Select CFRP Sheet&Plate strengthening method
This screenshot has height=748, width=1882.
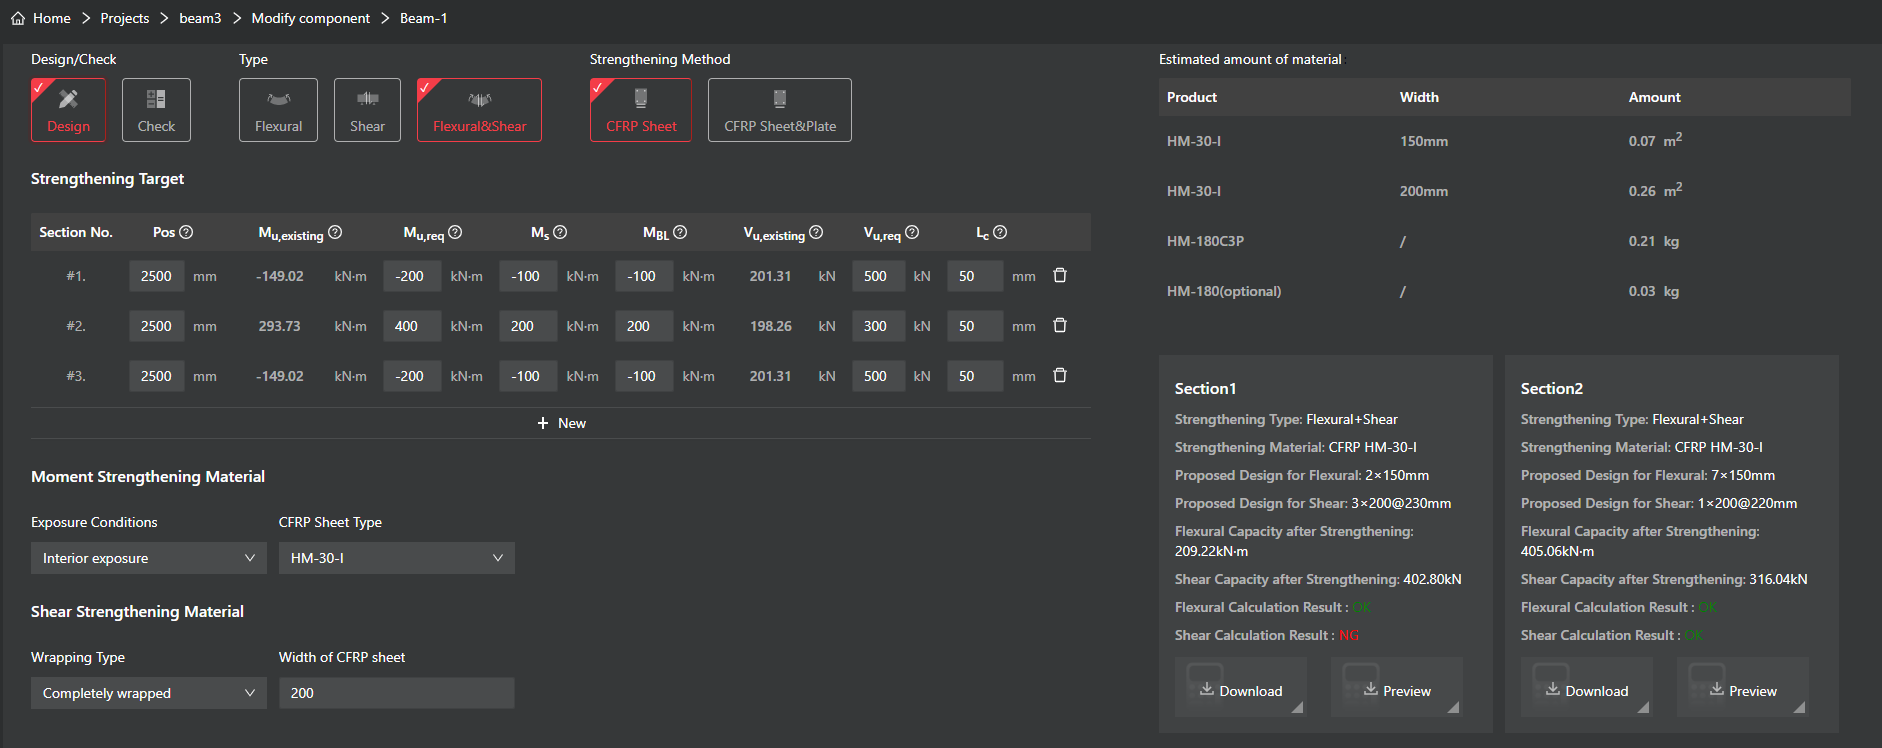tap(779, 110)
